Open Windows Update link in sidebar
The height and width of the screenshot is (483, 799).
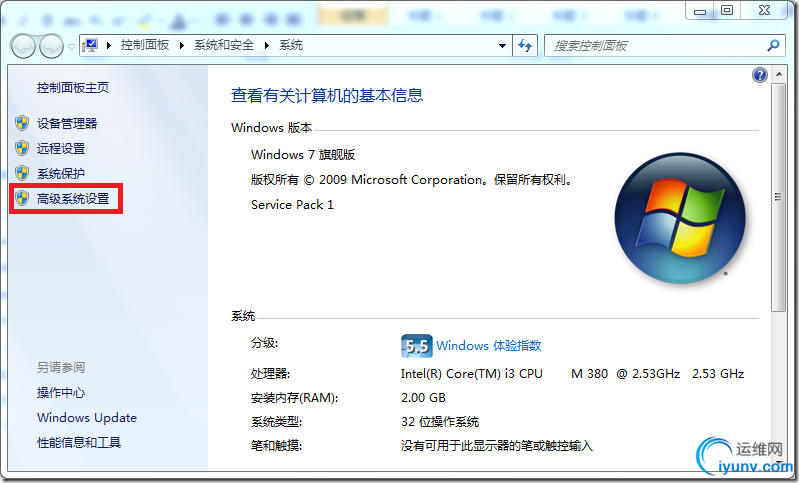(87, 418)
